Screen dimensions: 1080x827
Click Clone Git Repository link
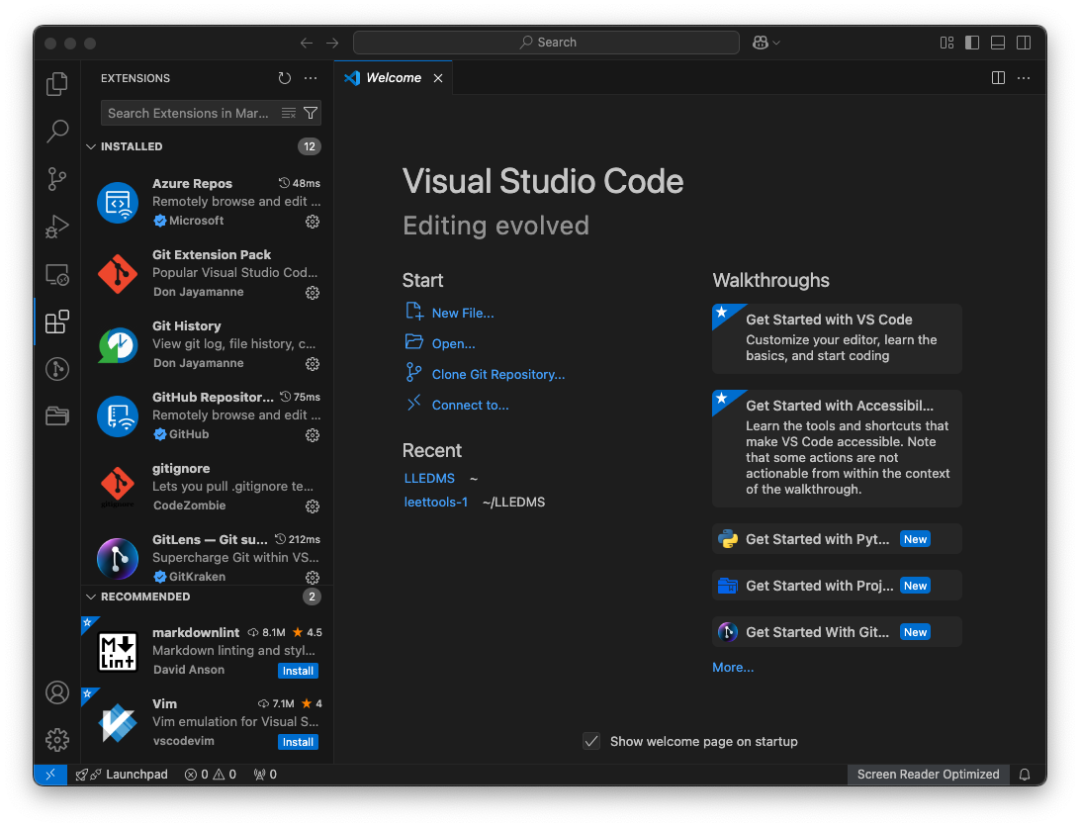click(x=498, y=375)
